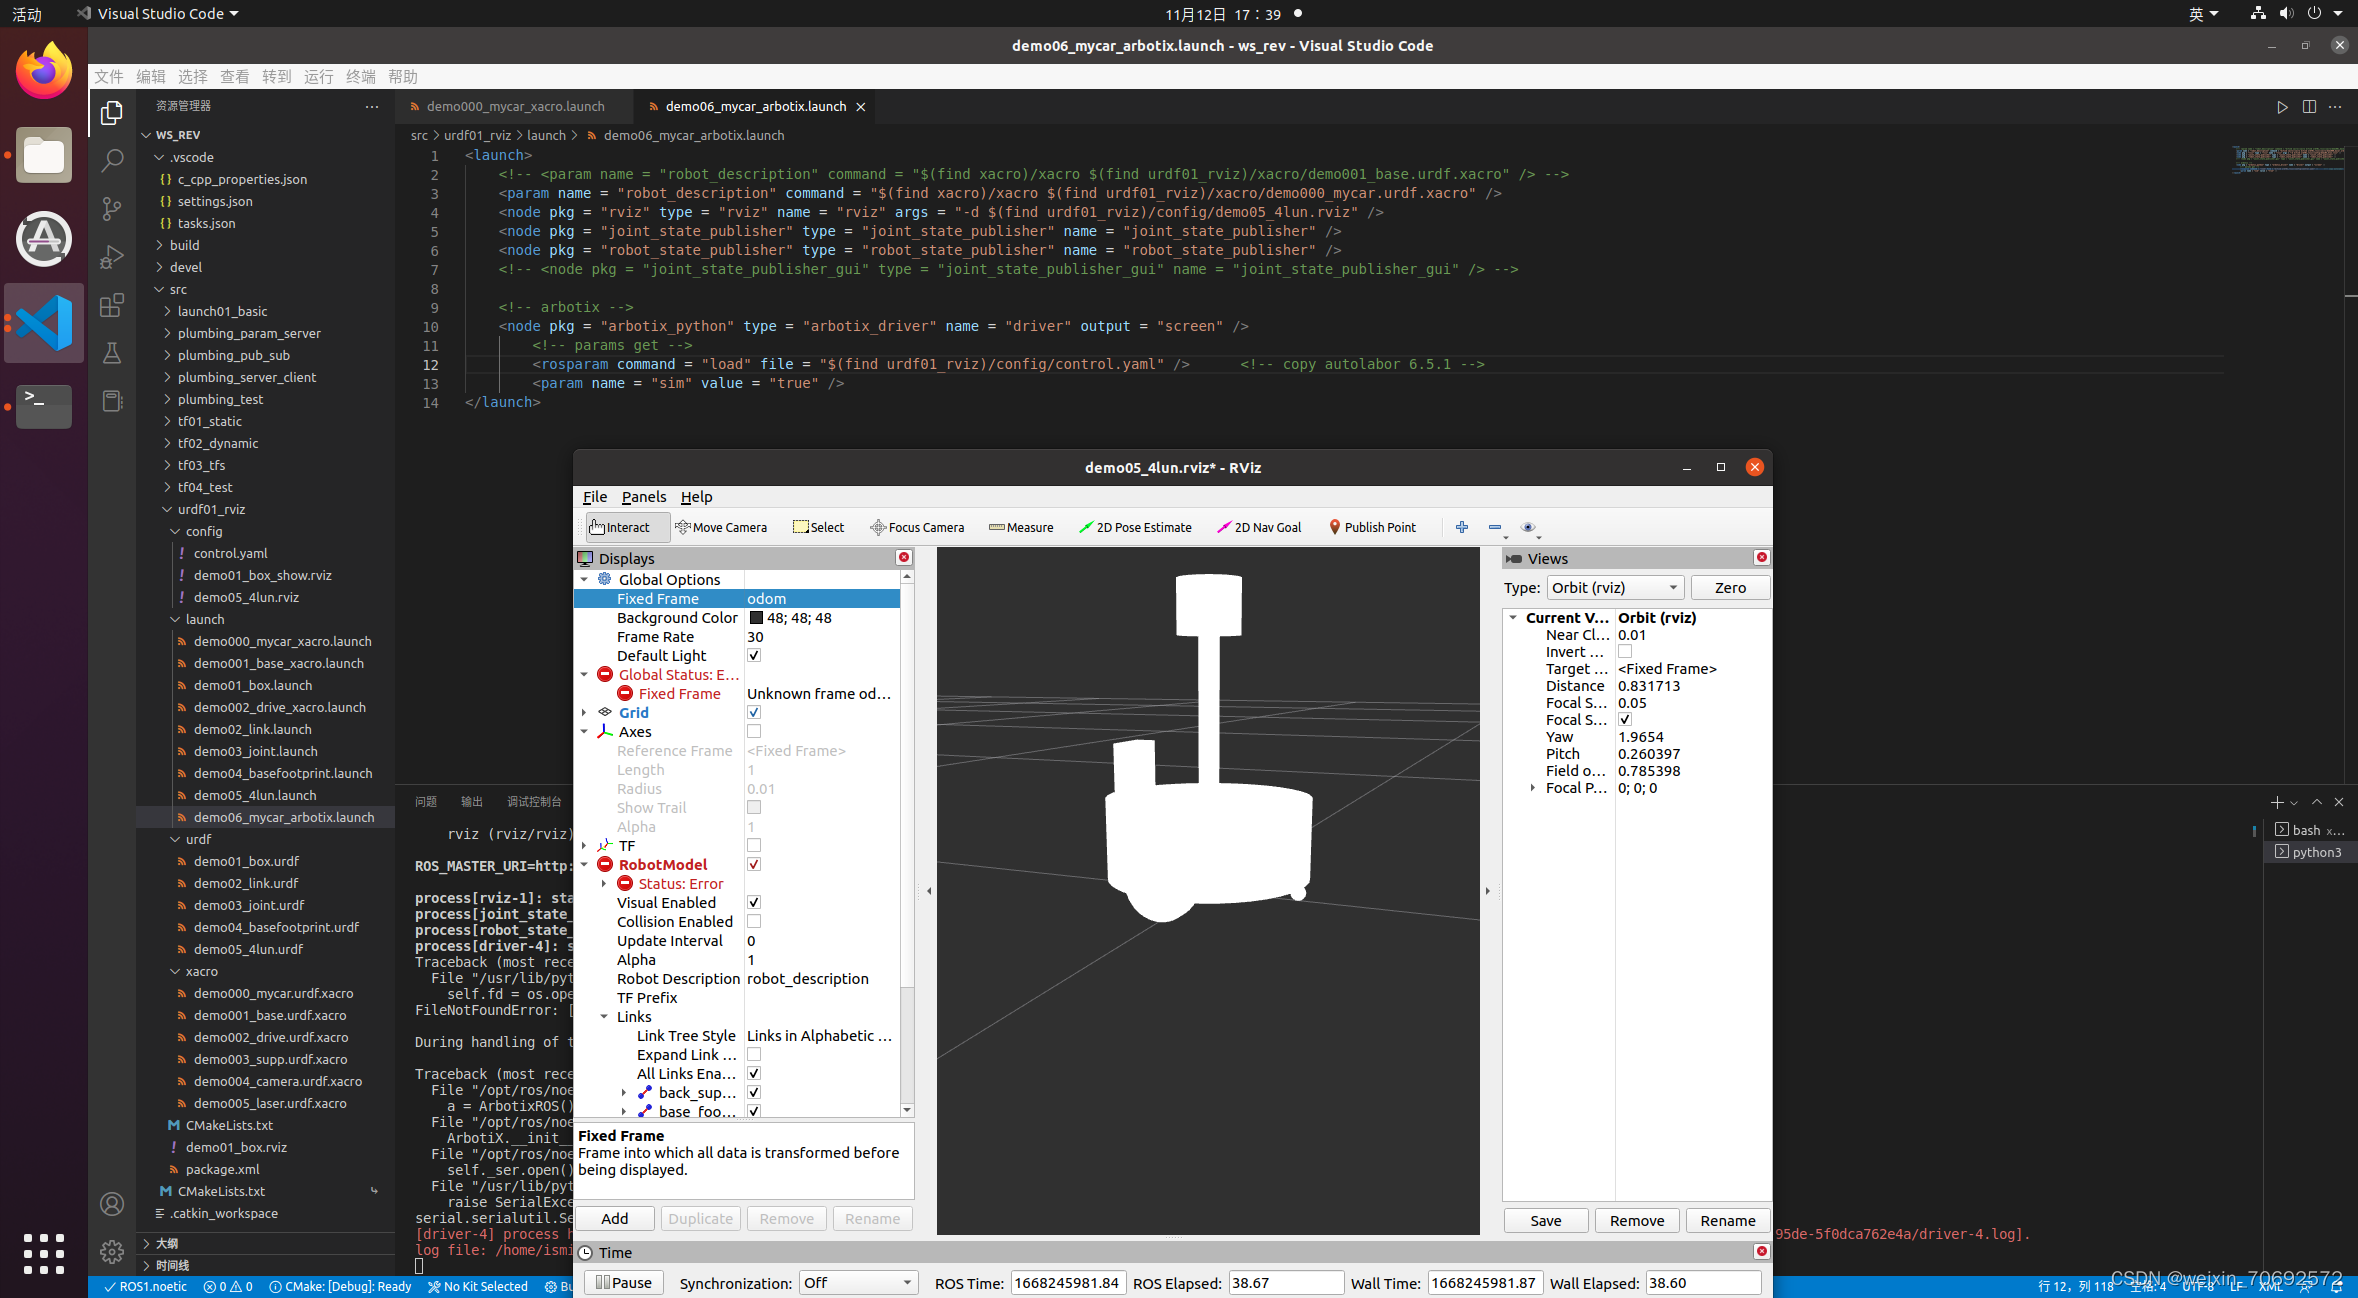The width and height of the screenshot is (2358, 1298).
Task: Close the Time panel in RViz
Action: click(x=1762, y=1251)
